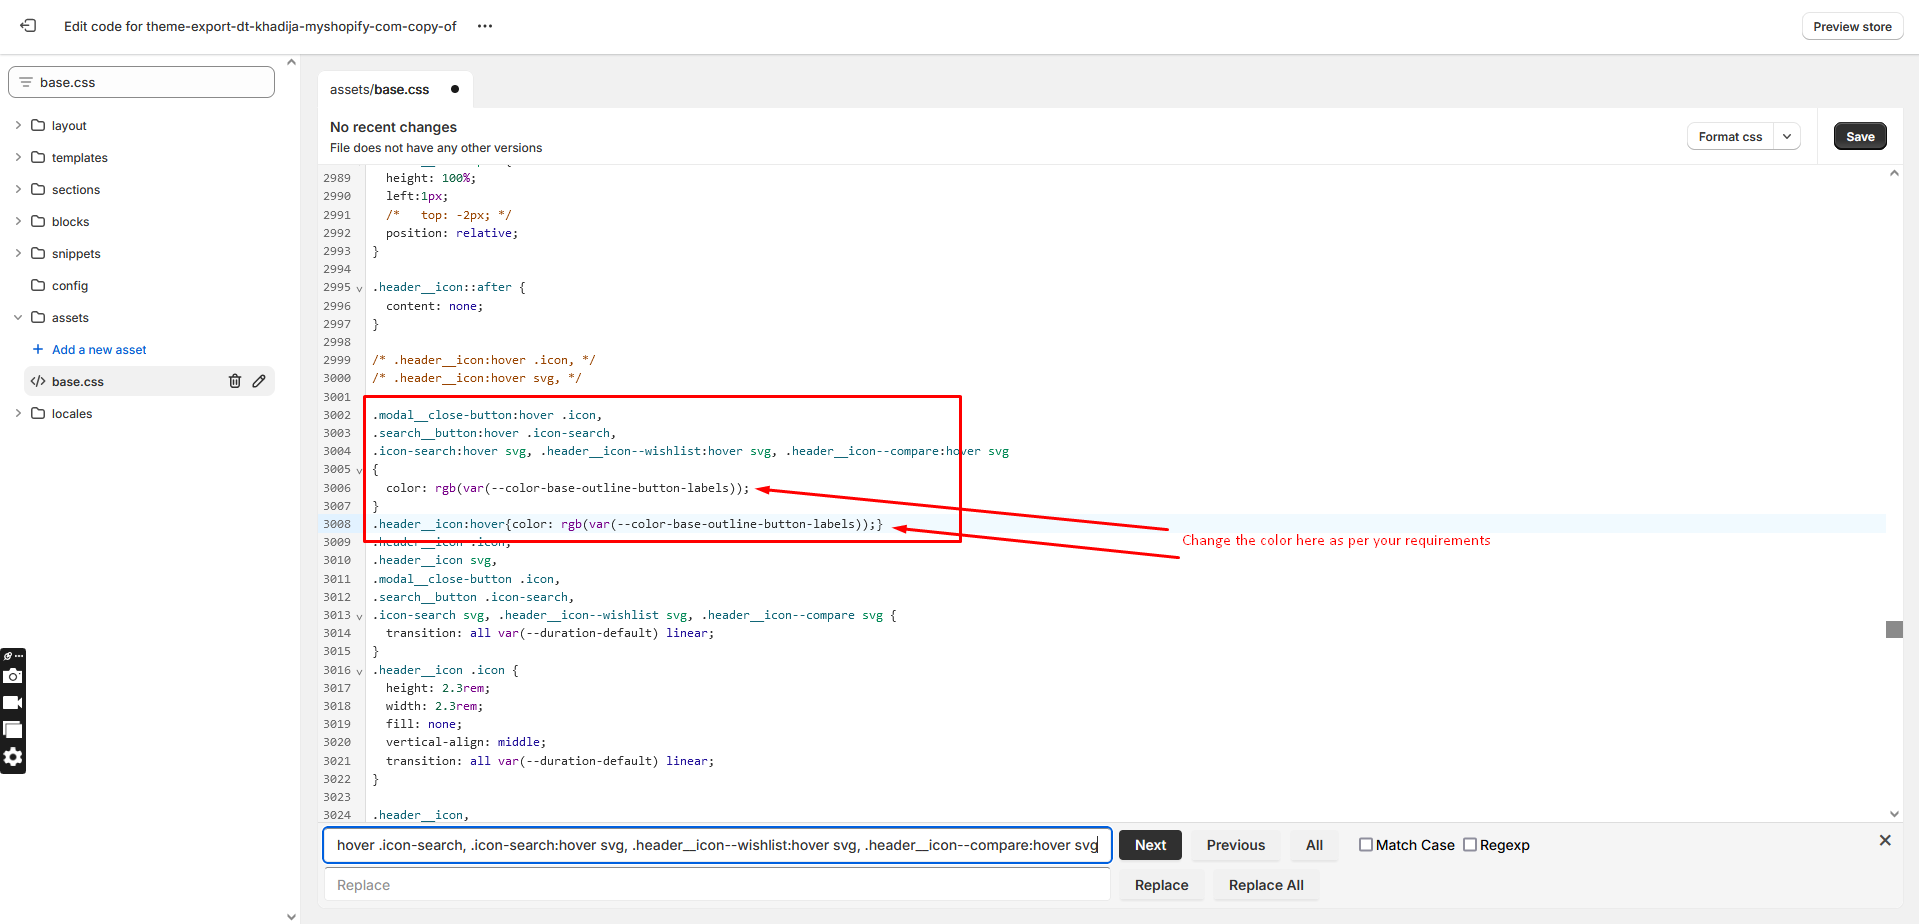This screenshot has width=1919, height=924.
Task: Fold the code block at line 3016
Action: (359, 671)
